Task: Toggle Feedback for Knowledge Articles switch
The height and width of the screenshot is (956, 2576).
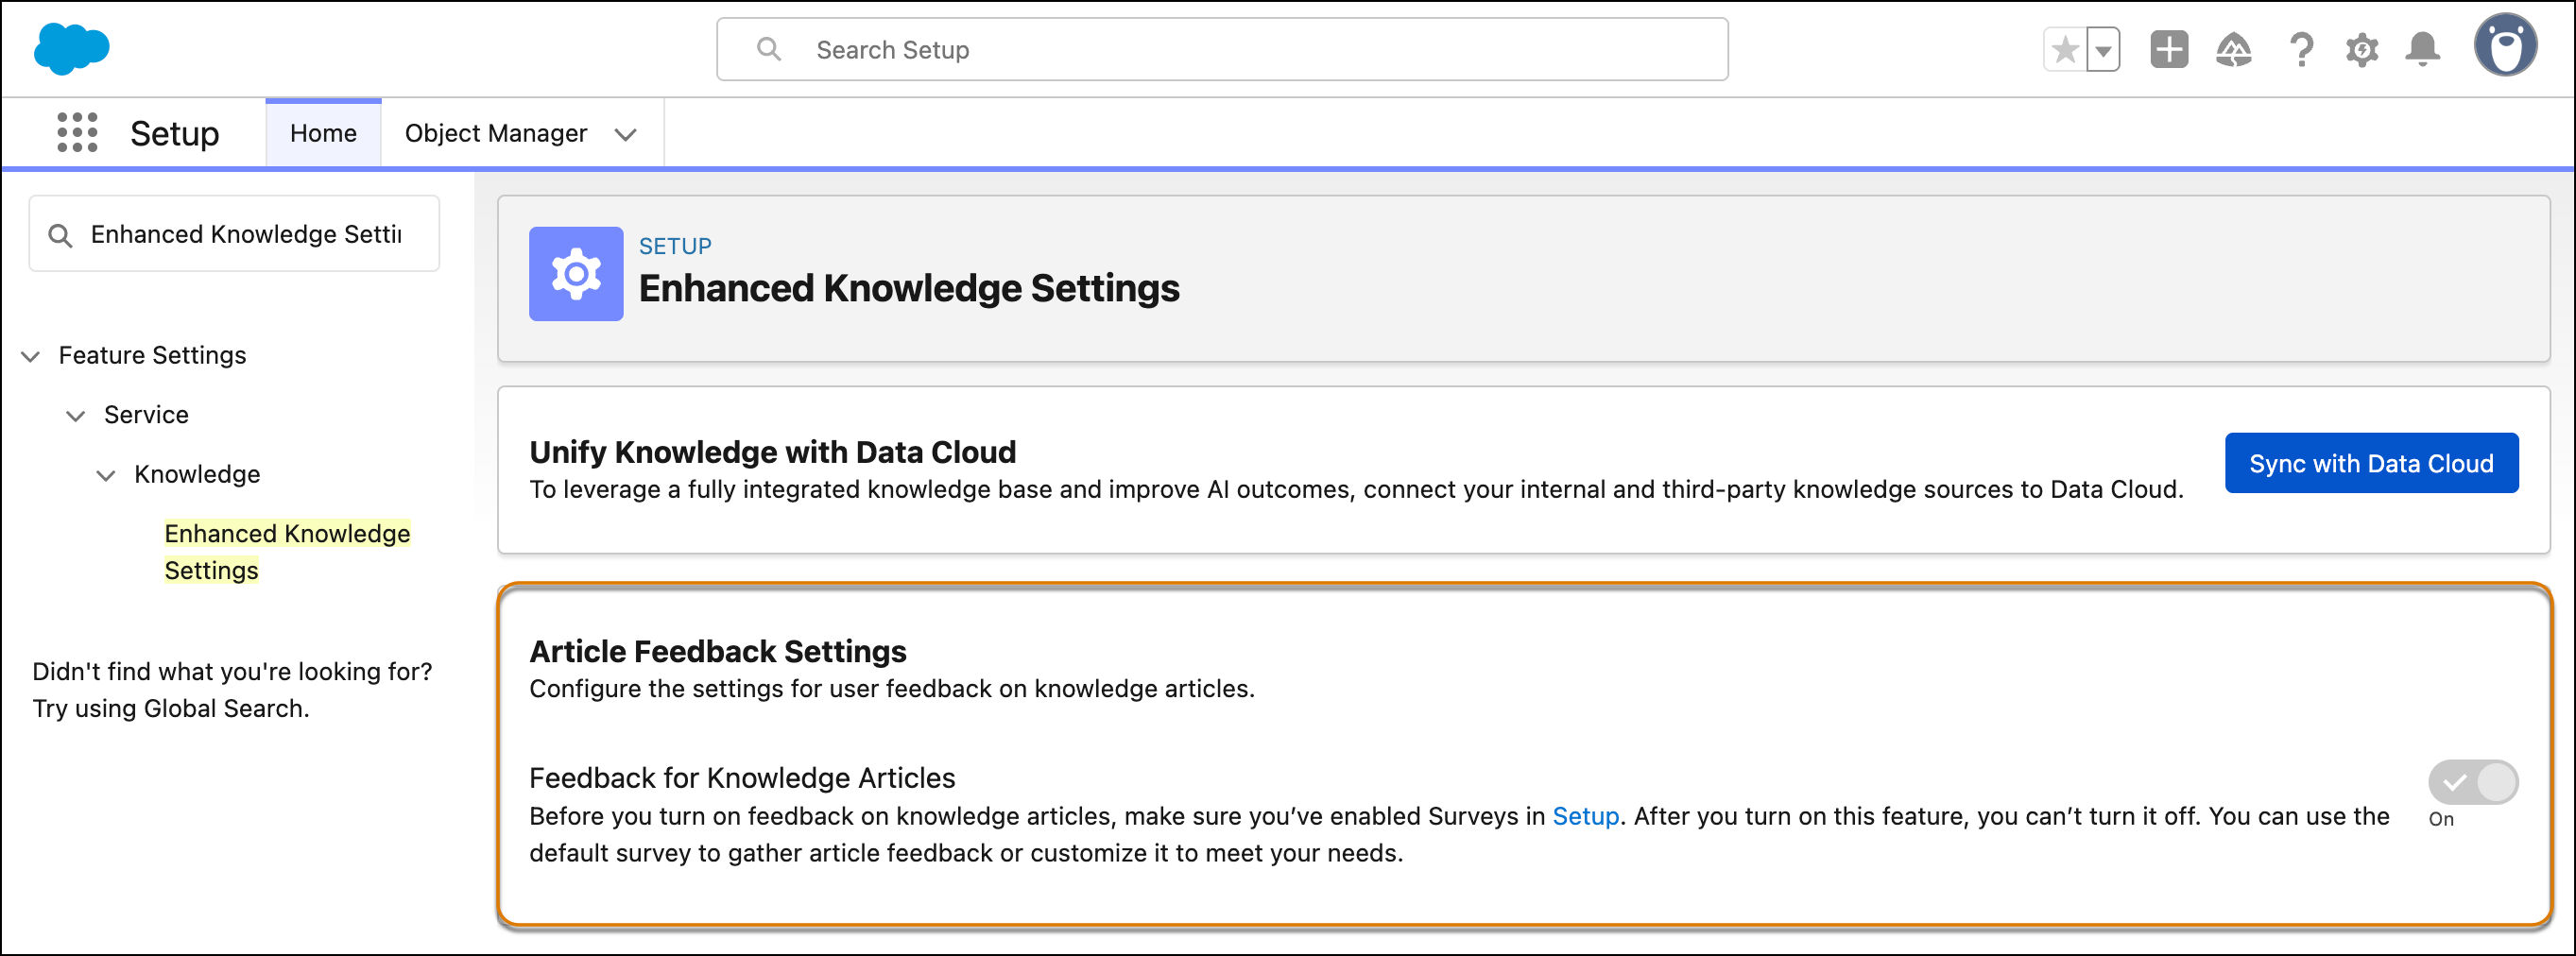Action: tap(2473, 782)
